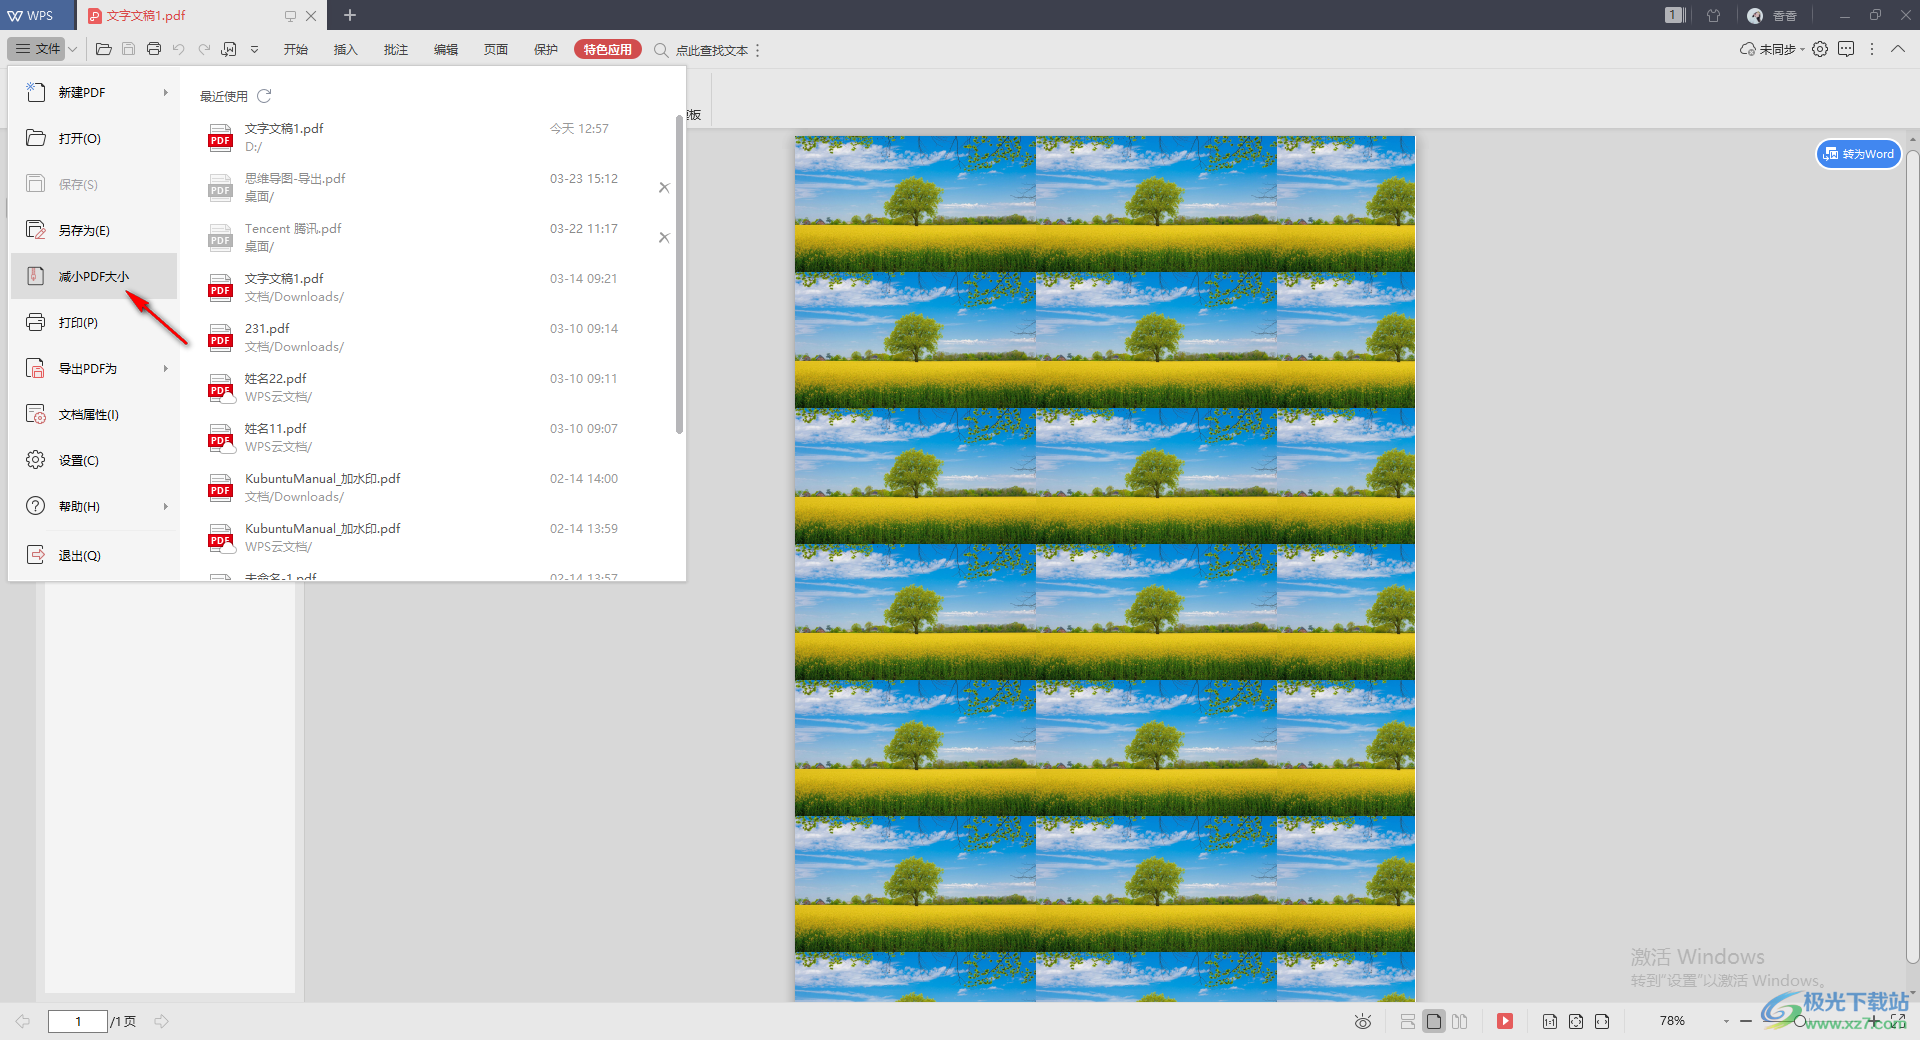
Task: Click the search magnifier icon
Action: (661, 50)
